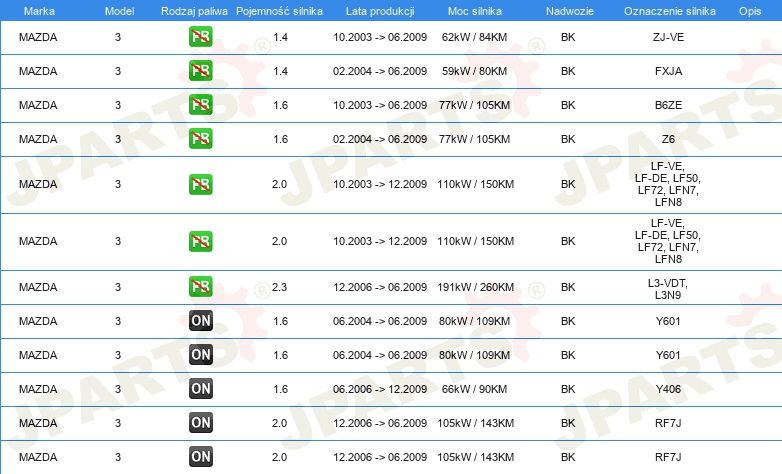Select the petrol fuel icon in the FXJA row
The image size is (782, 474).
click(200, 70)
